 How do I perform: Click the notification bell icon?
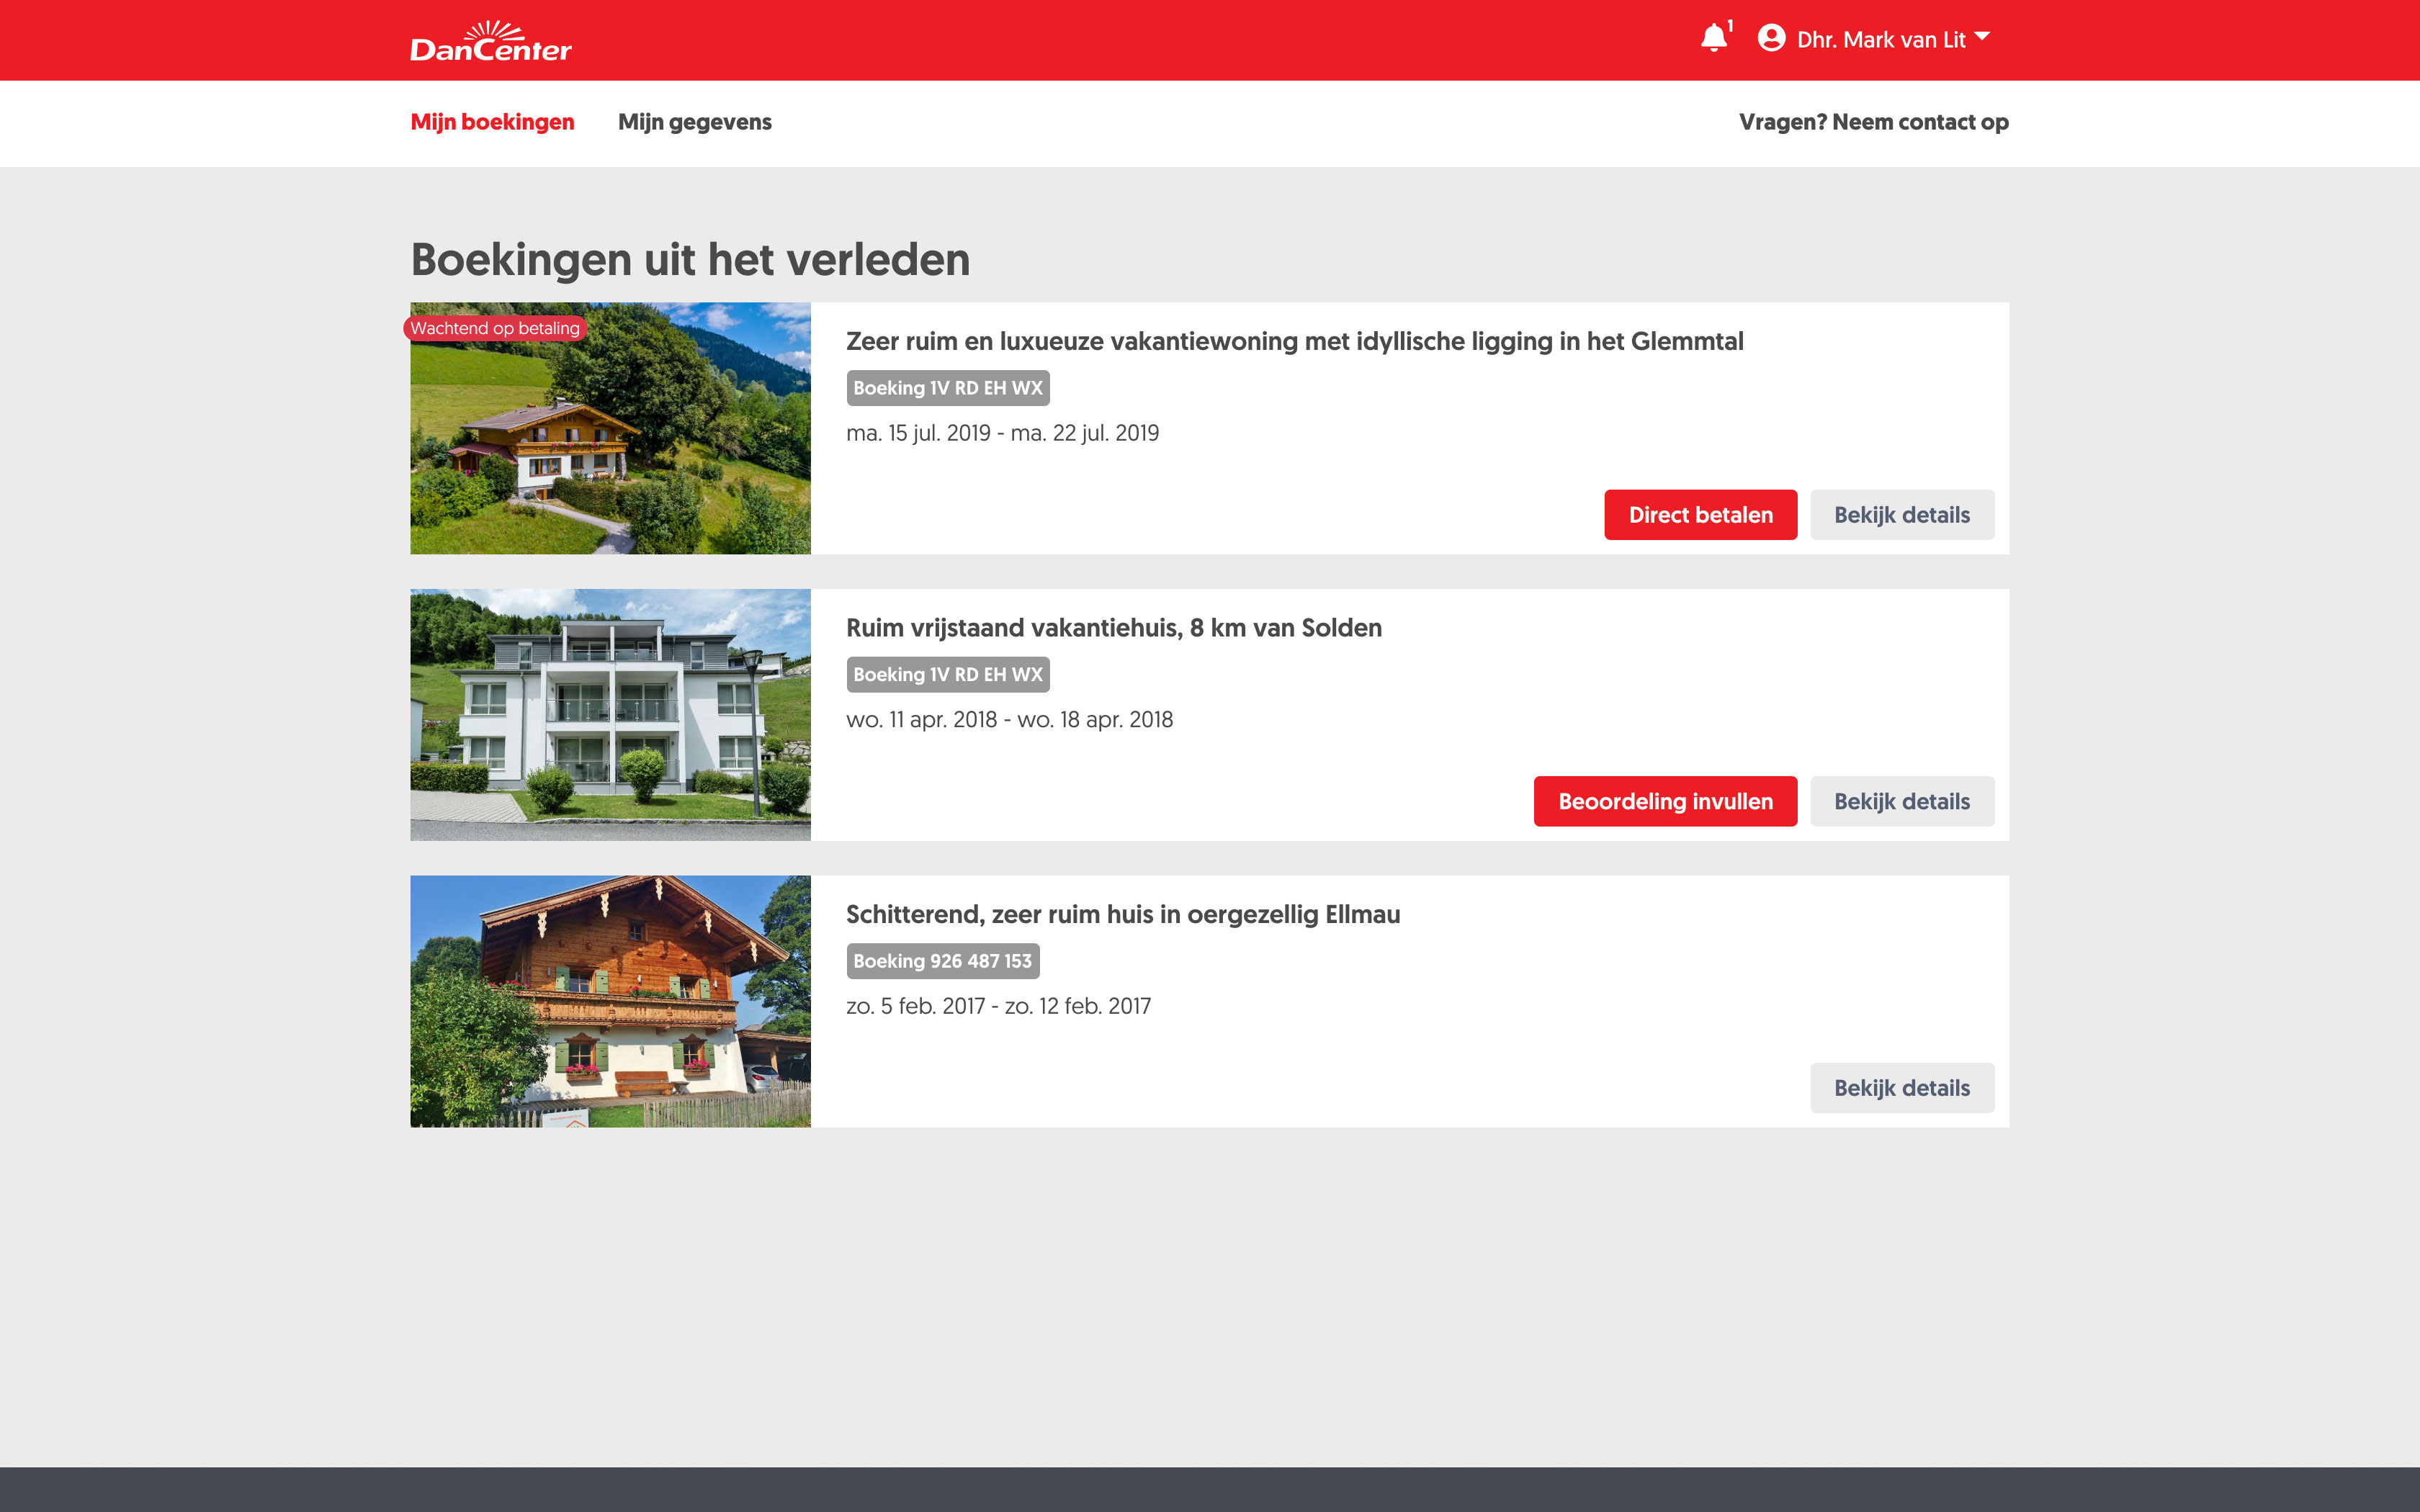click(x=1713, y=39)
